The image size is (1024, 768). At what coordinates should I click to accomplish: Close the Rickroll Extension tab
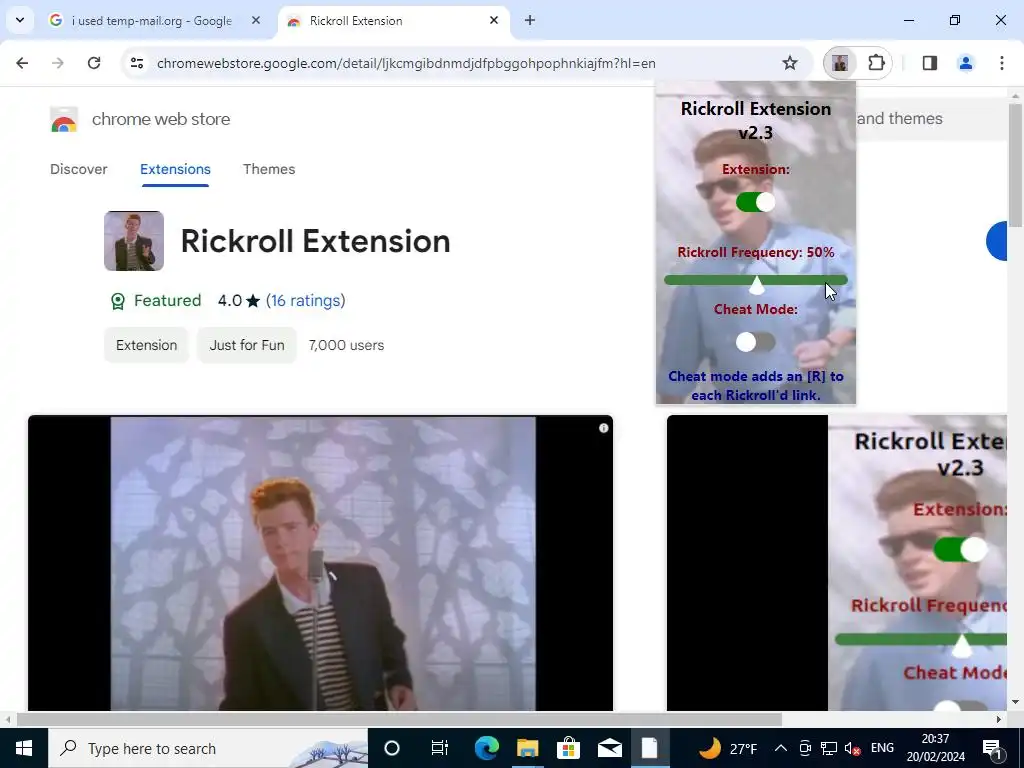tap(494, 21)
